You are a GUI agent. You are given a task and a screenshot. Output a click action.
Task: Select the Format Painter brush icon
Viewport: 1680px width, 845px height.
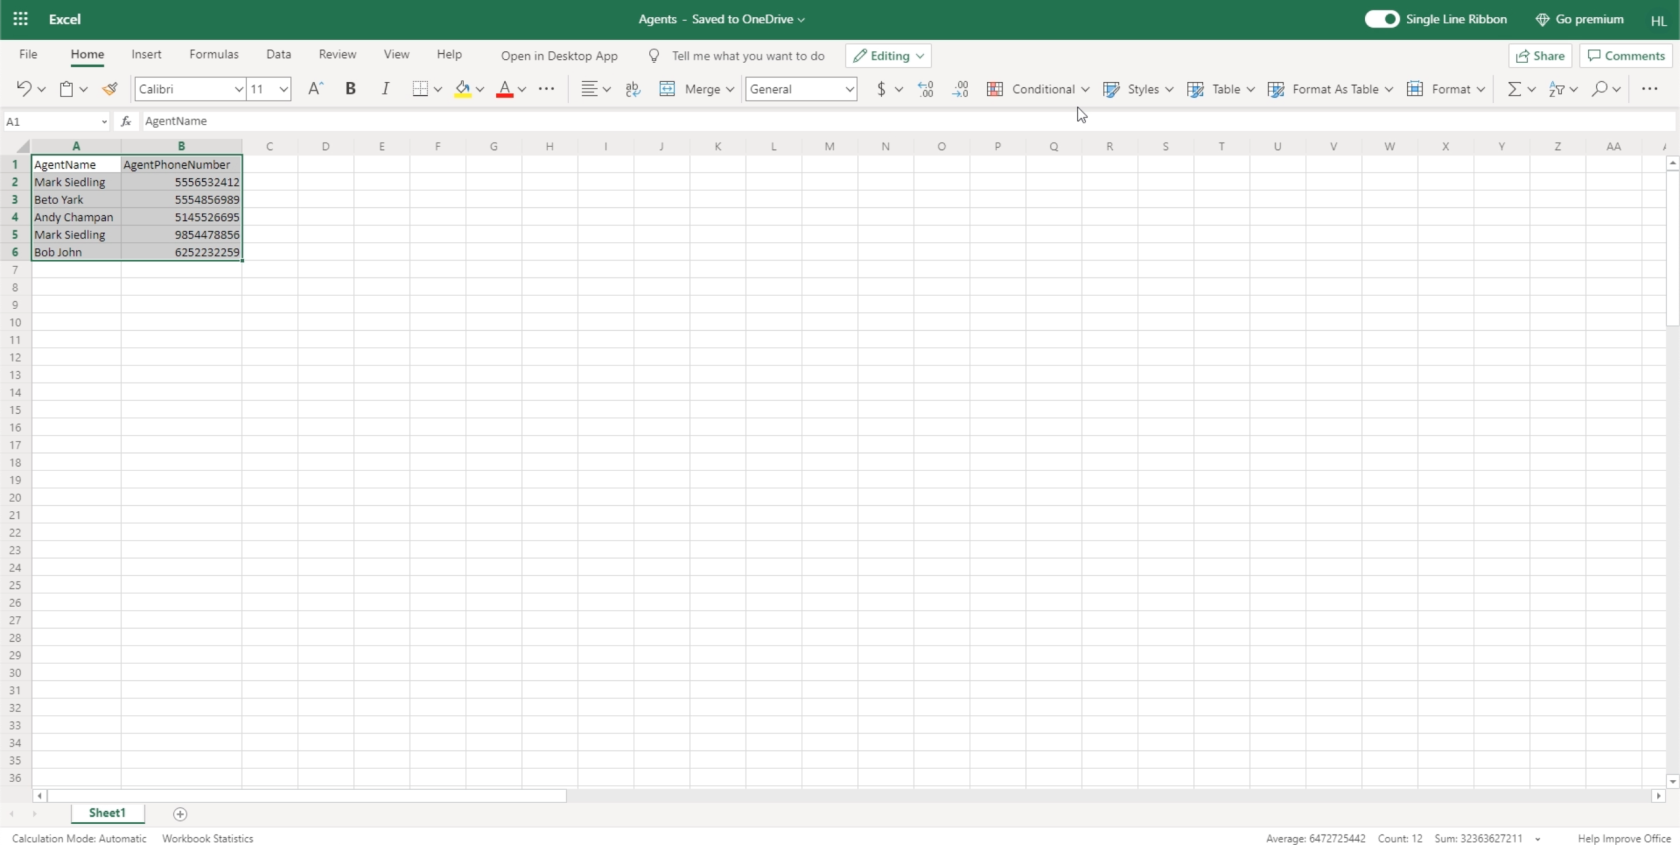pos(110,89)
